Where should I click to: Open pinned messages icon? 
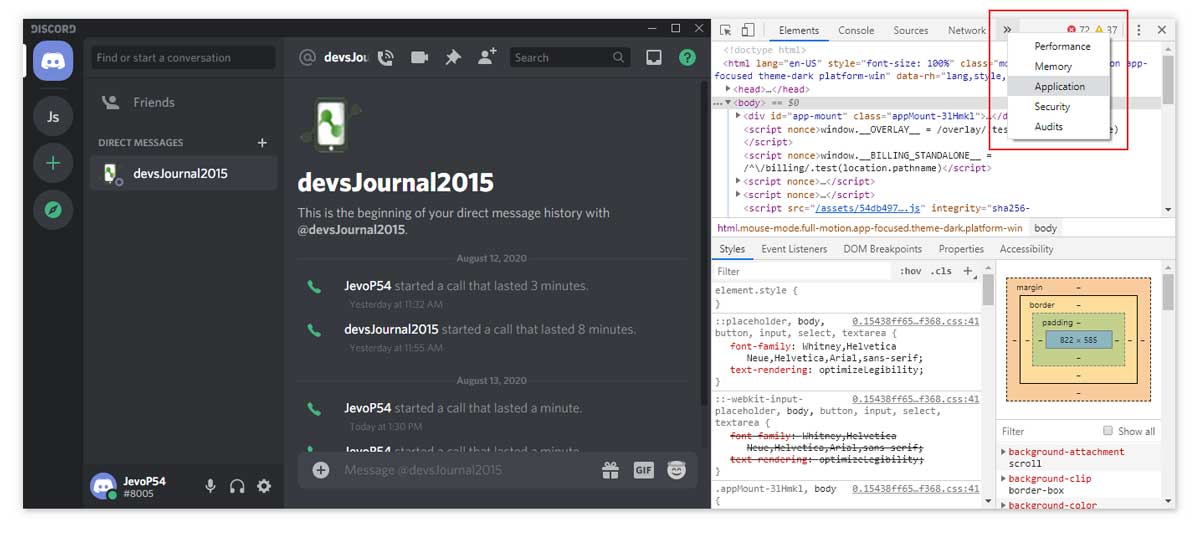453,58
